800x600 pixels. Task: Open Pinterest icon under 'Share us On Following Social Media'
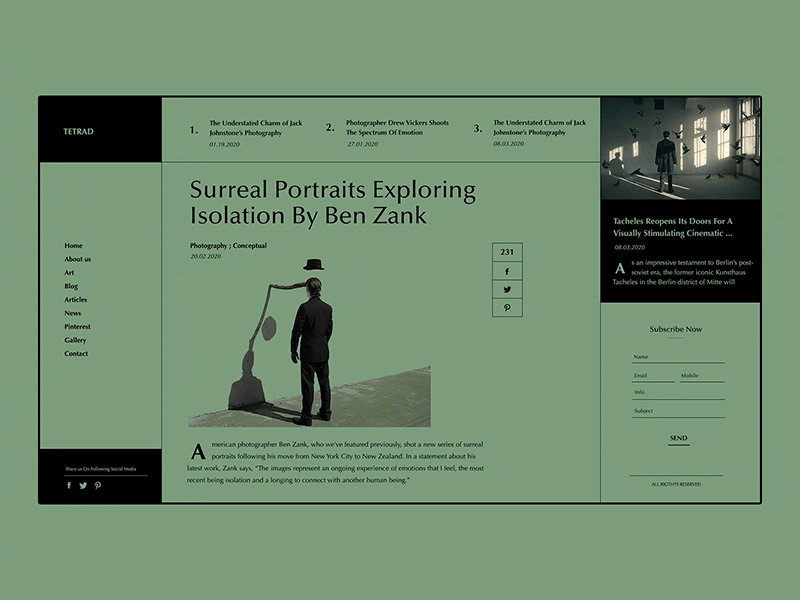point(97,485)
